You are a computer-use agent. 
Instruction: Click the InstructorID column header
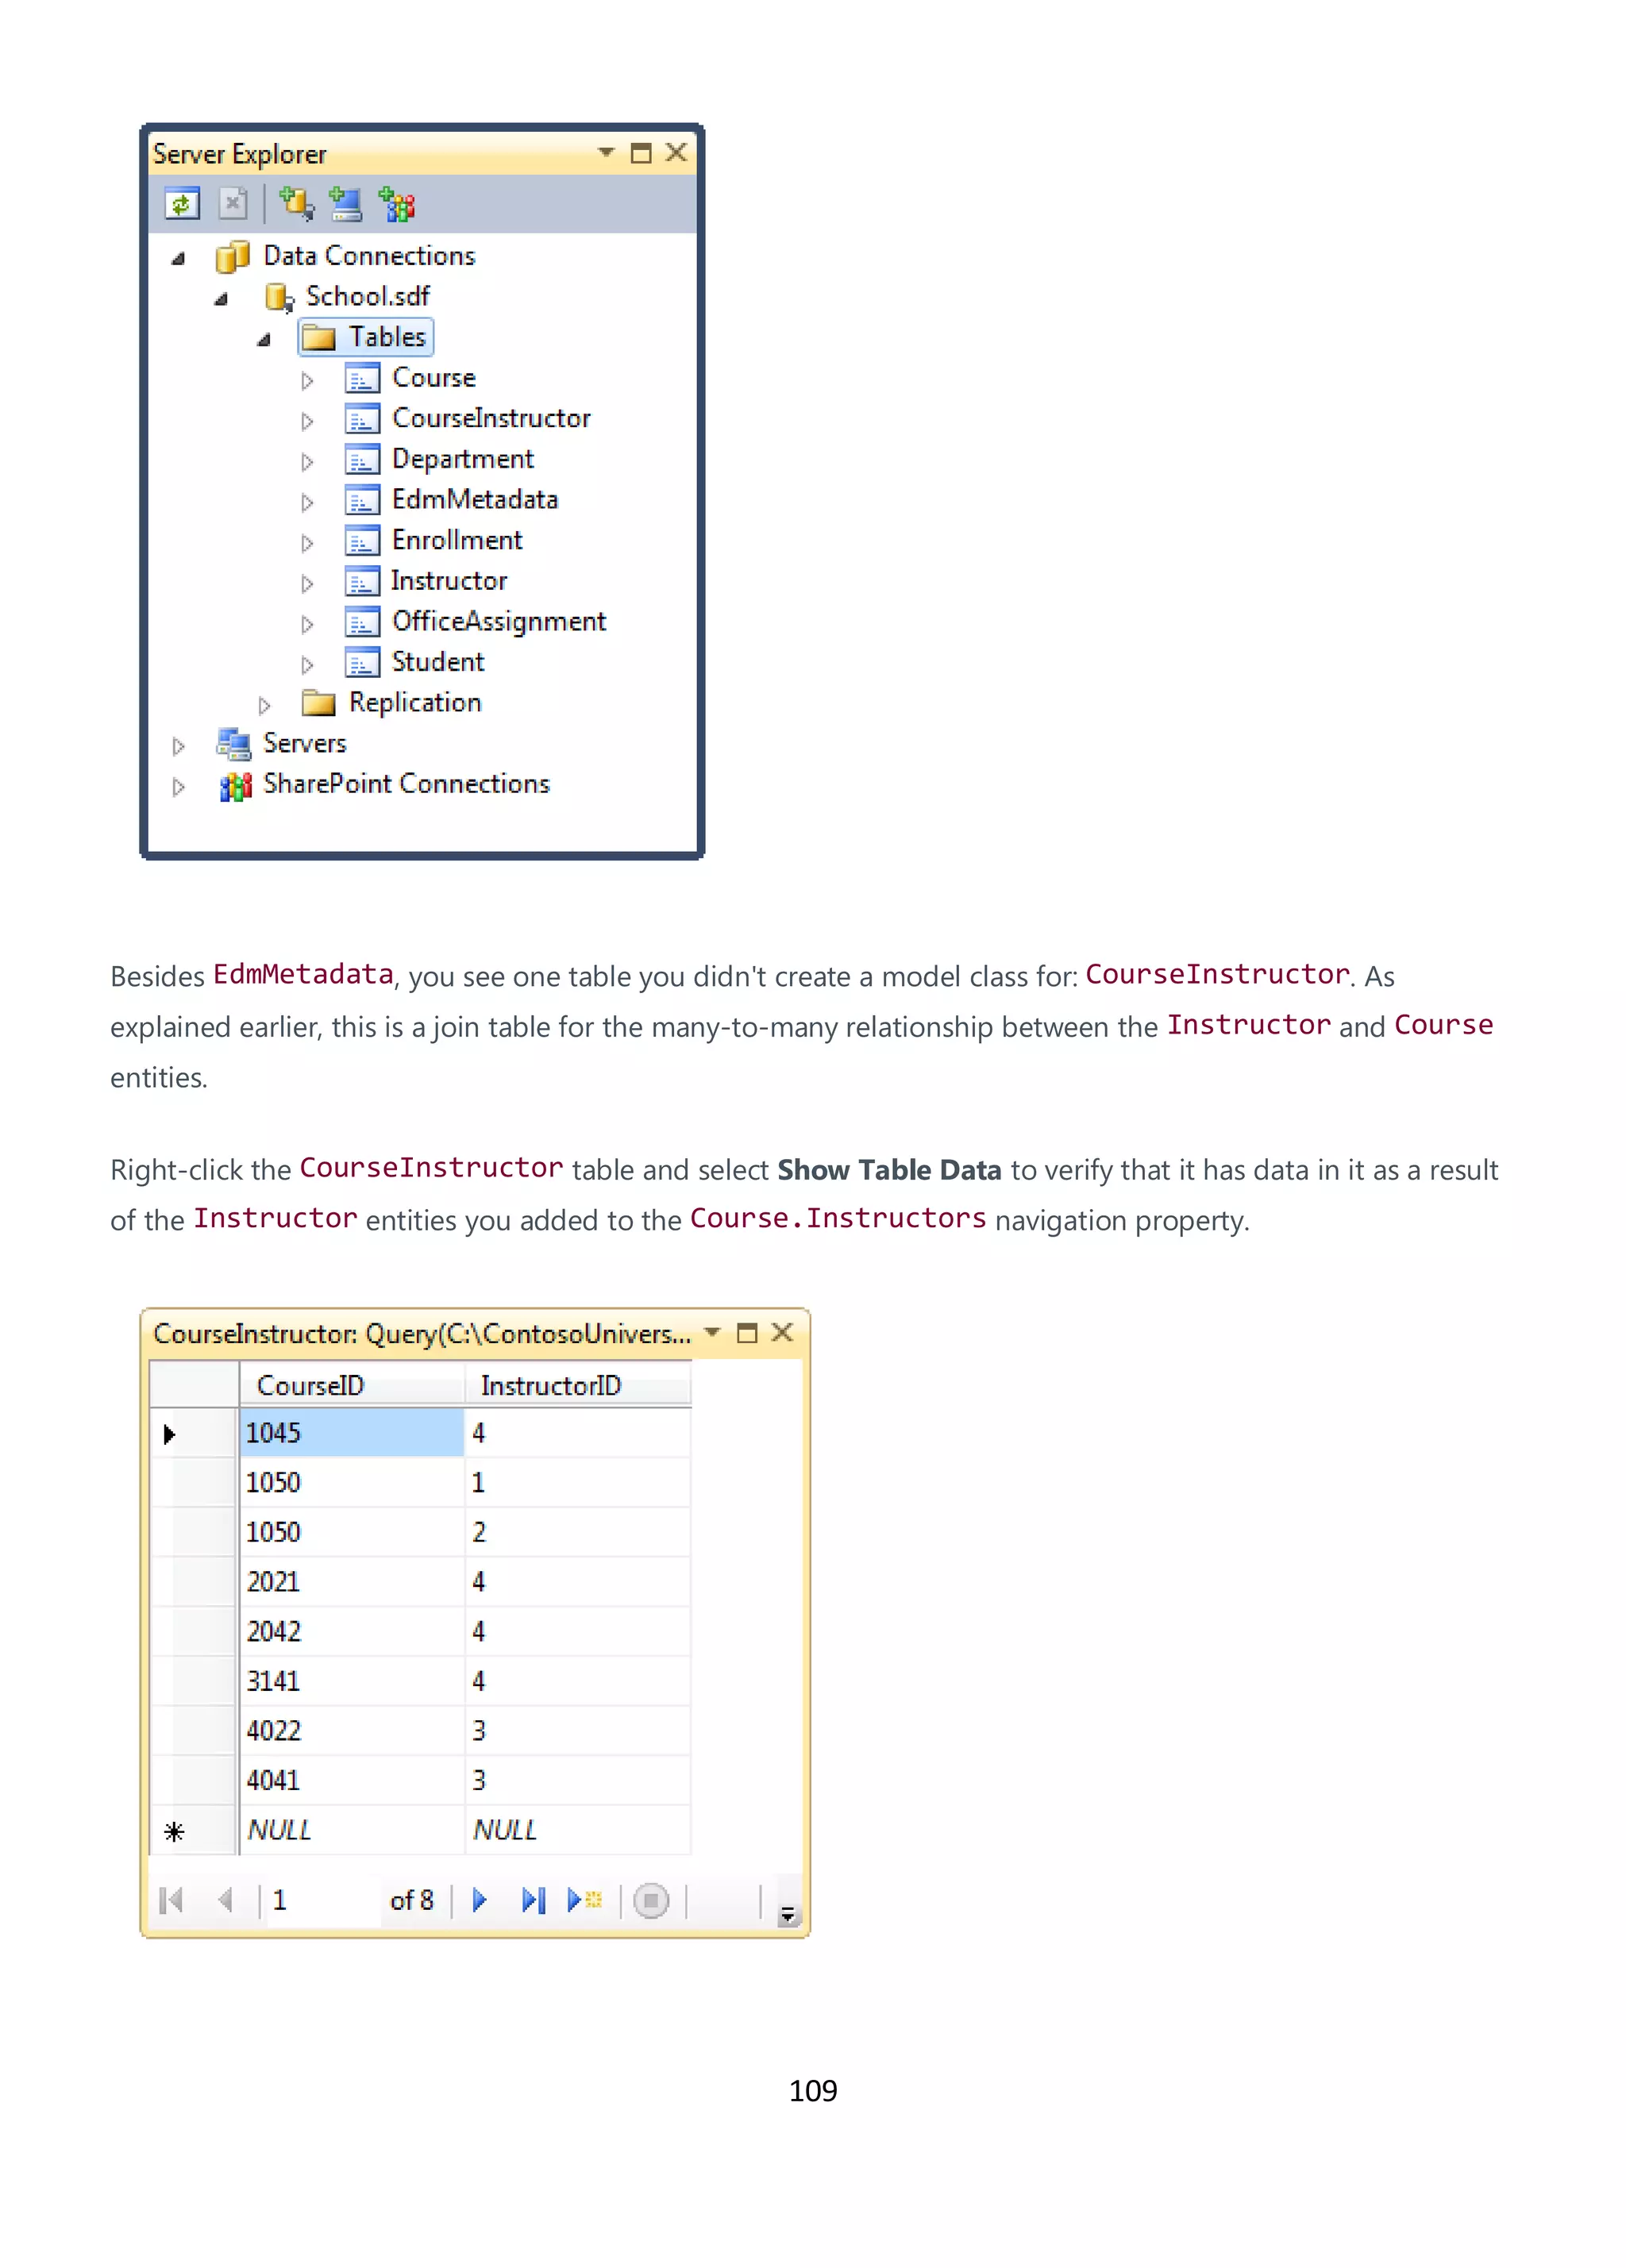coord(577,1385)
